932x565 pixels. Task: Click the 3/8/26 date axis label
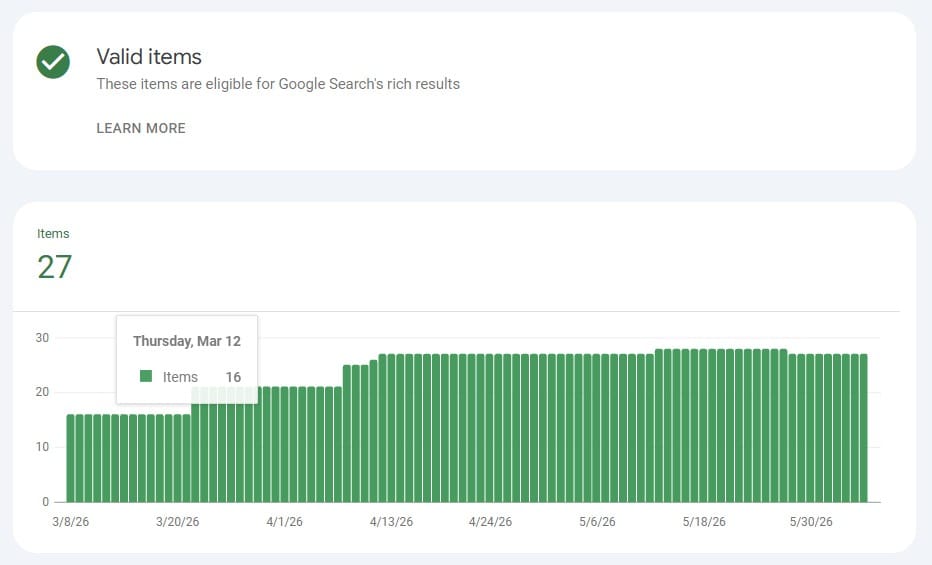pos(71,522)
